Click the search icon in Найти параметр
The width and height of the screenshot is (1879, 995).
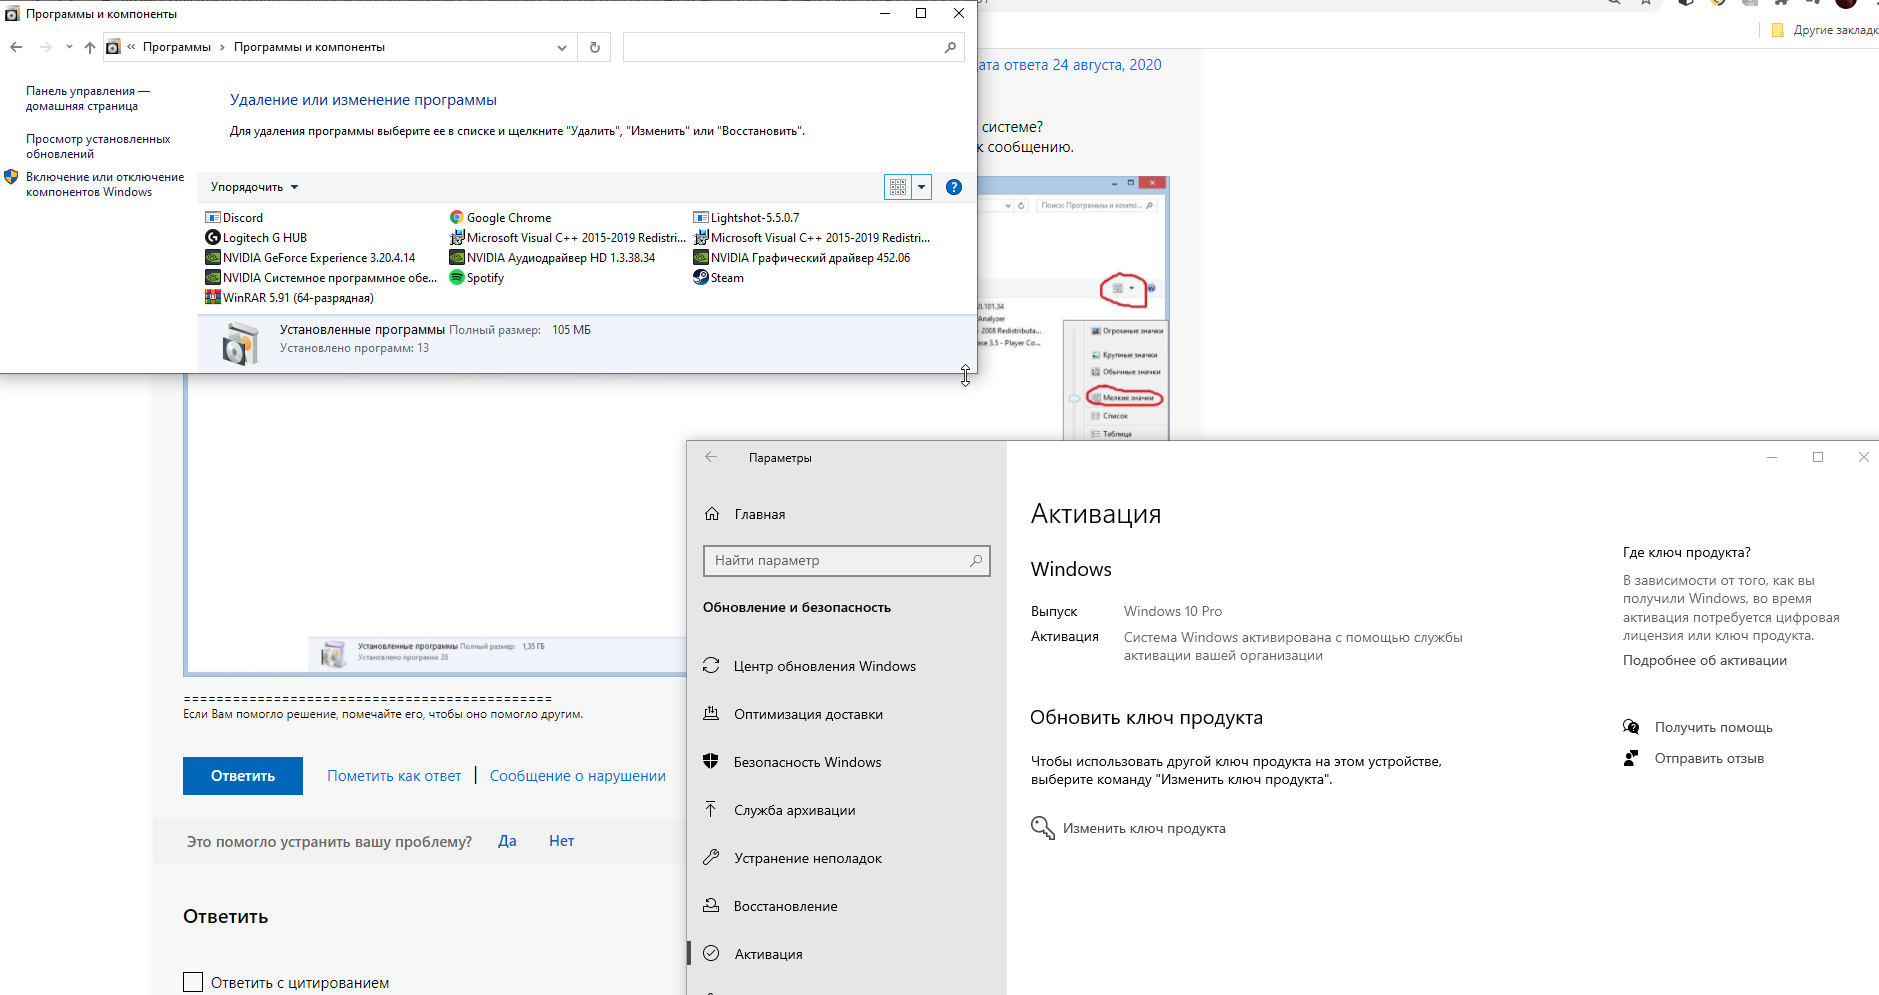tap(976, 561)
